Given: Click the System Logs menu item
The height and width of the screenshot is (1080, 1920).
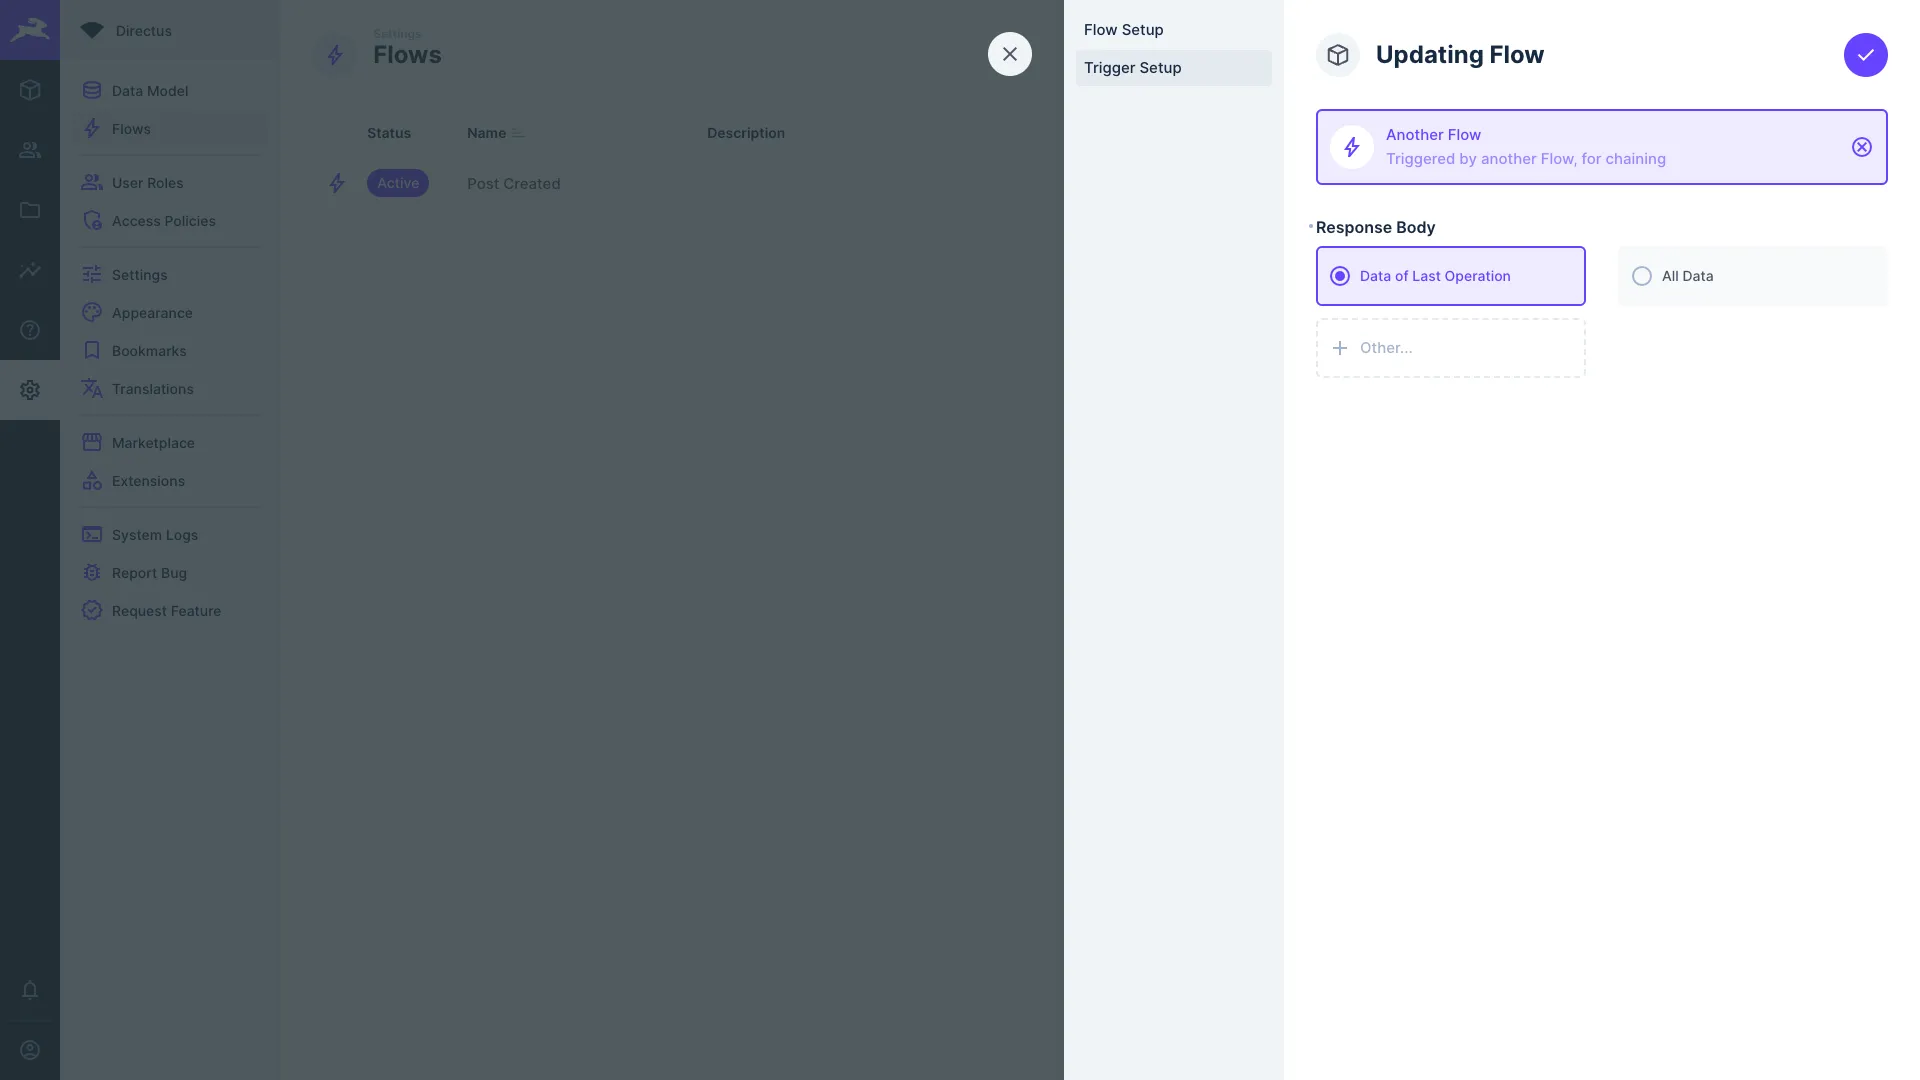Looking at the screenshot, I should (154, 535).
